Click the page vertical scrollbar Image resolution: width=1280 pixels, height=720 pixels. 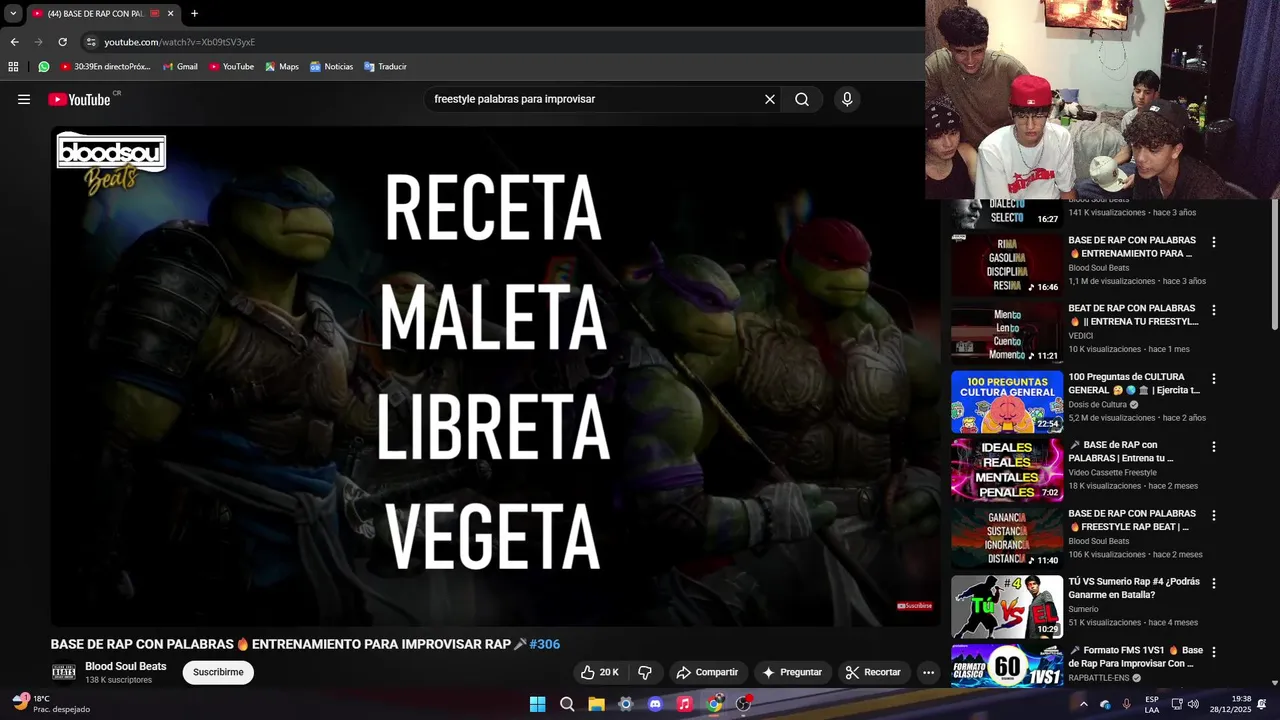[x=1274, y=264]
